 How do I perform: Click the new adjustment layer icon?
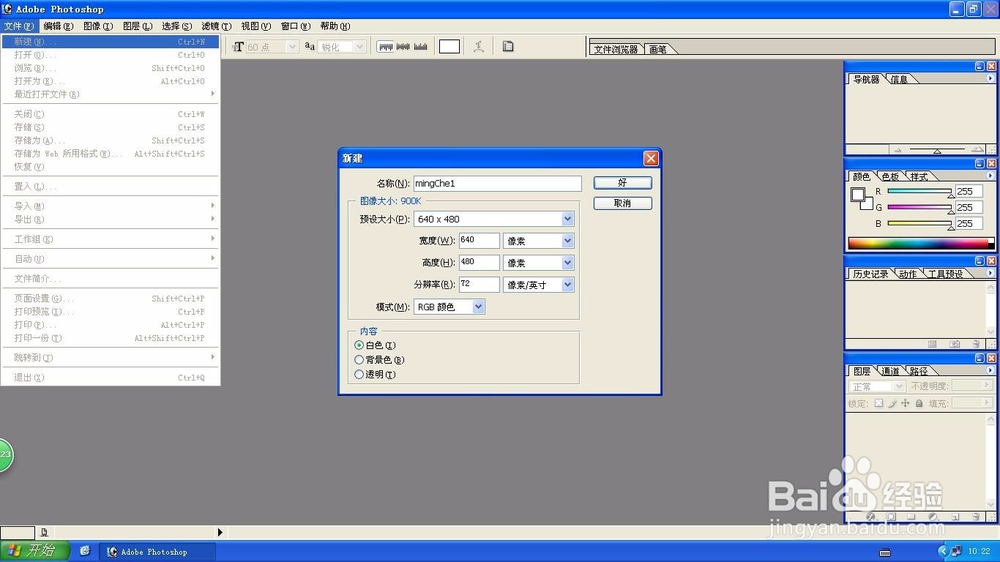click(933, 517)
